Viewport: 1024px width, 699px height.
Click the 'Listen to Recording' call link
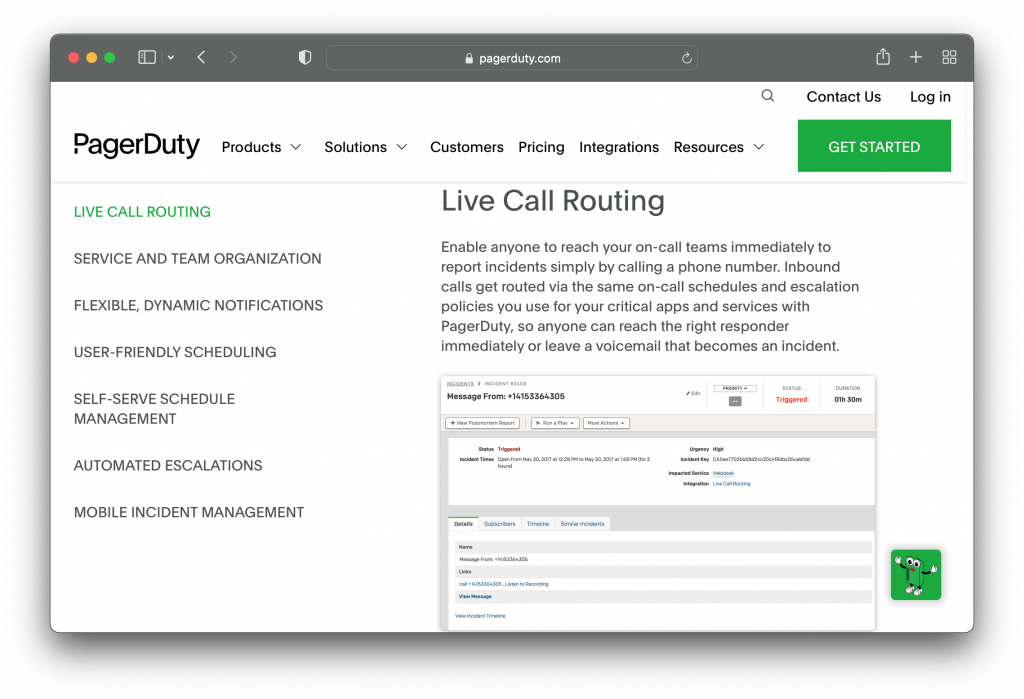coord(526,584)
